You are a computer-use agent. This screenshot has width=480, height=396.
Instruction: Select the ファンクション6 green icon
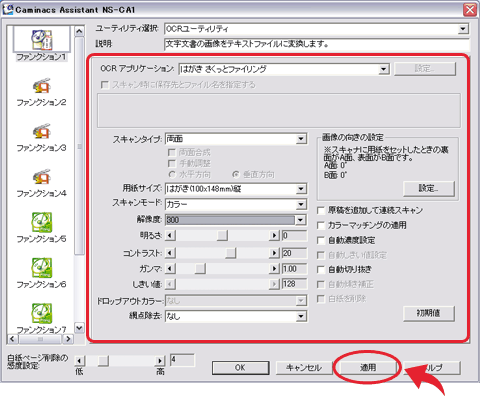(42, 268)
